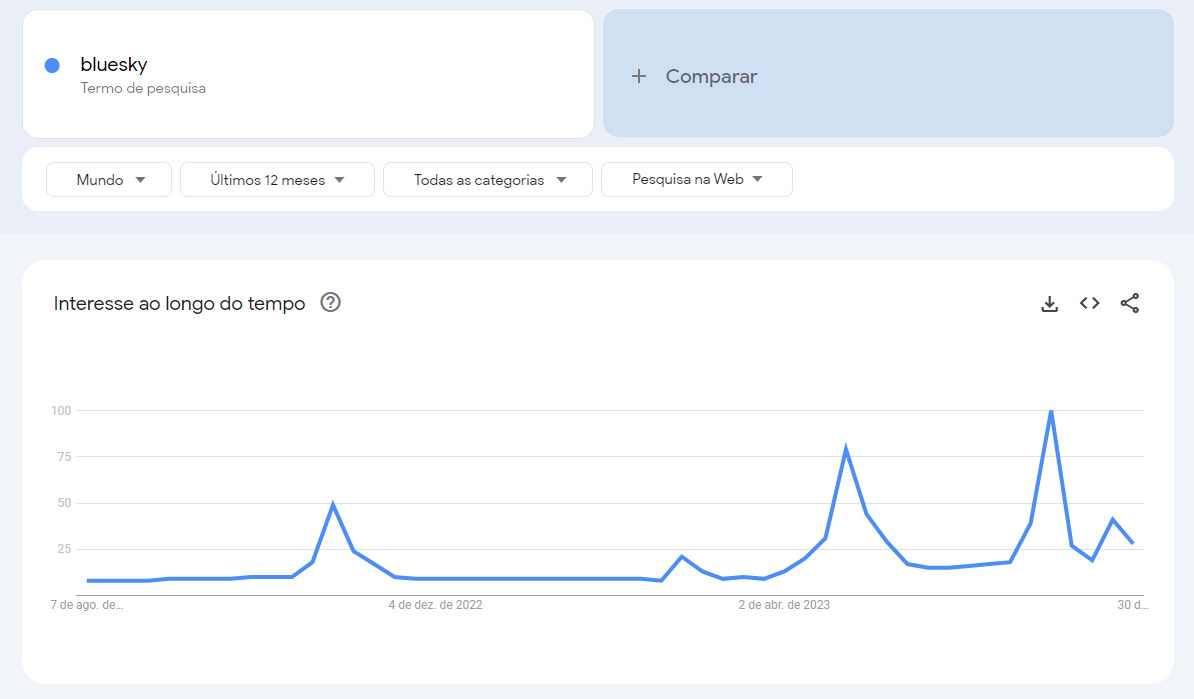Add a comparison term with Comparar
1194x699 pixels.
pos(709,76)
